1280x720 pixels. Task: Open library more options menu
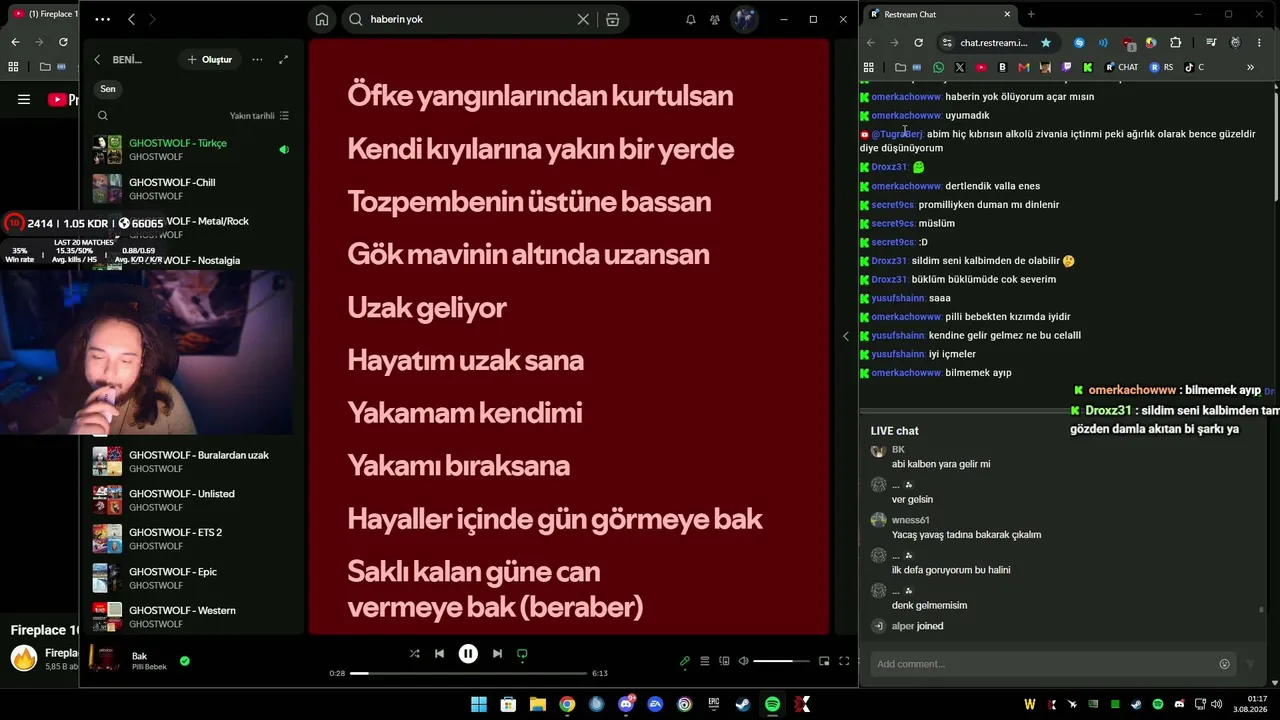click(257, 60)
